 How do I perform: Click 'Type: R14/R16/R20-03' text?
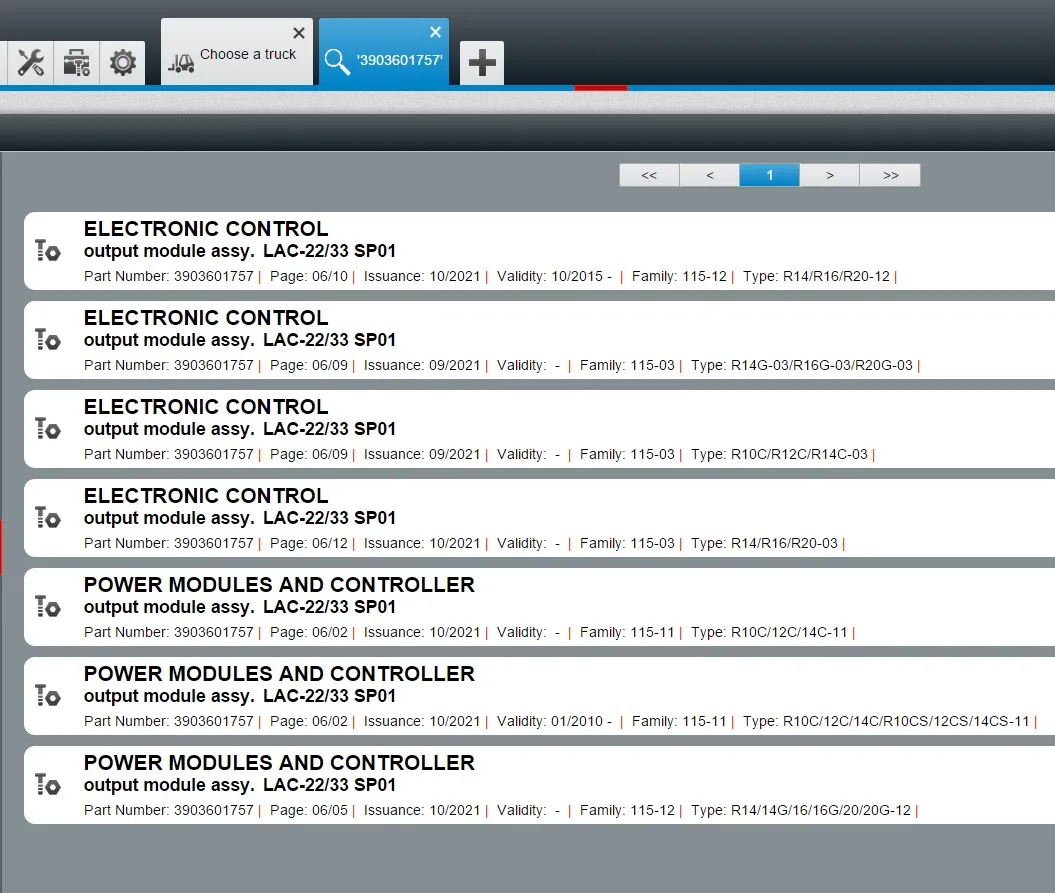point(764,543)
